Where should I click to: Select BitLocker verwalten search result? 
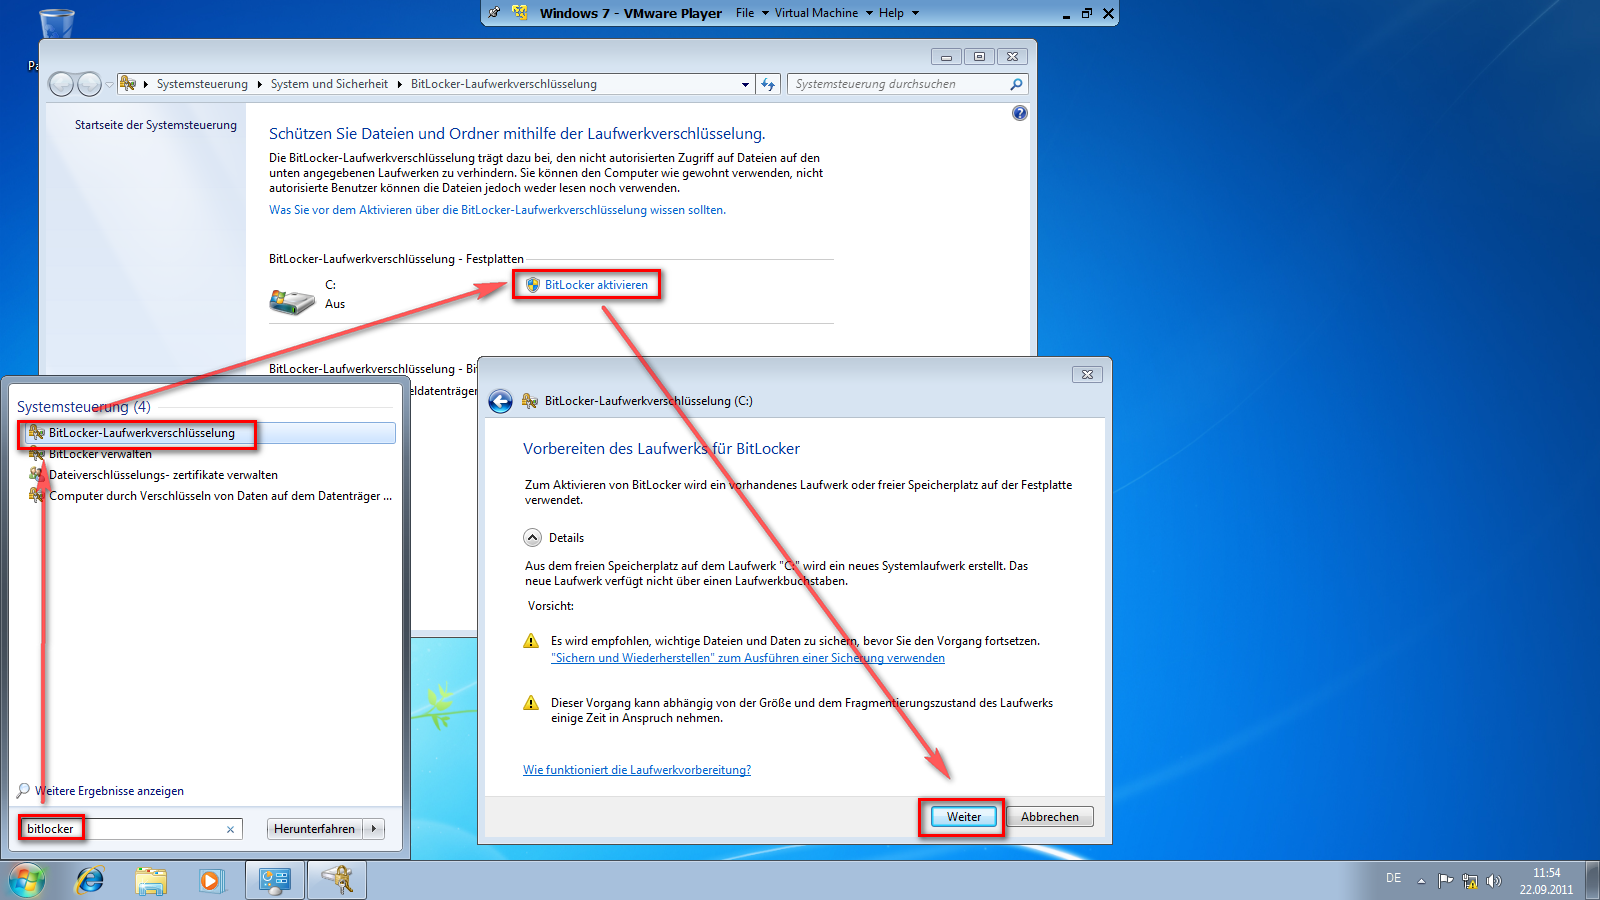point(100,454)
